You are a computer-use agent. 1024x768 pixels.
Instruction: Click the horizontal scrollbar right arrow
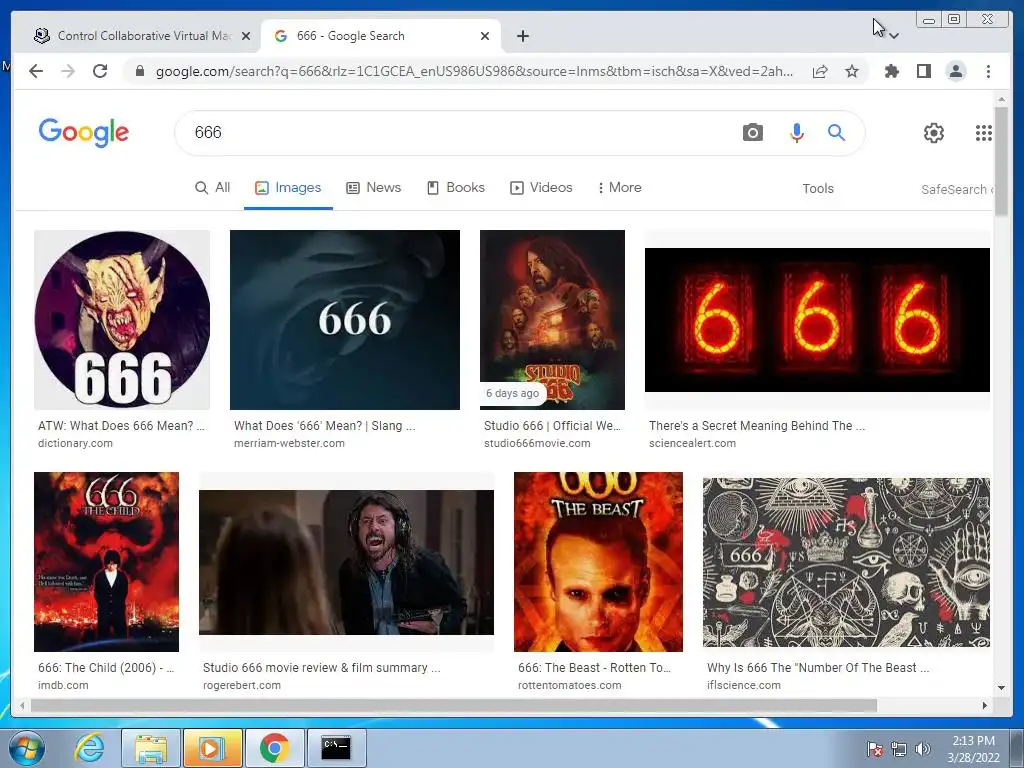985,705
